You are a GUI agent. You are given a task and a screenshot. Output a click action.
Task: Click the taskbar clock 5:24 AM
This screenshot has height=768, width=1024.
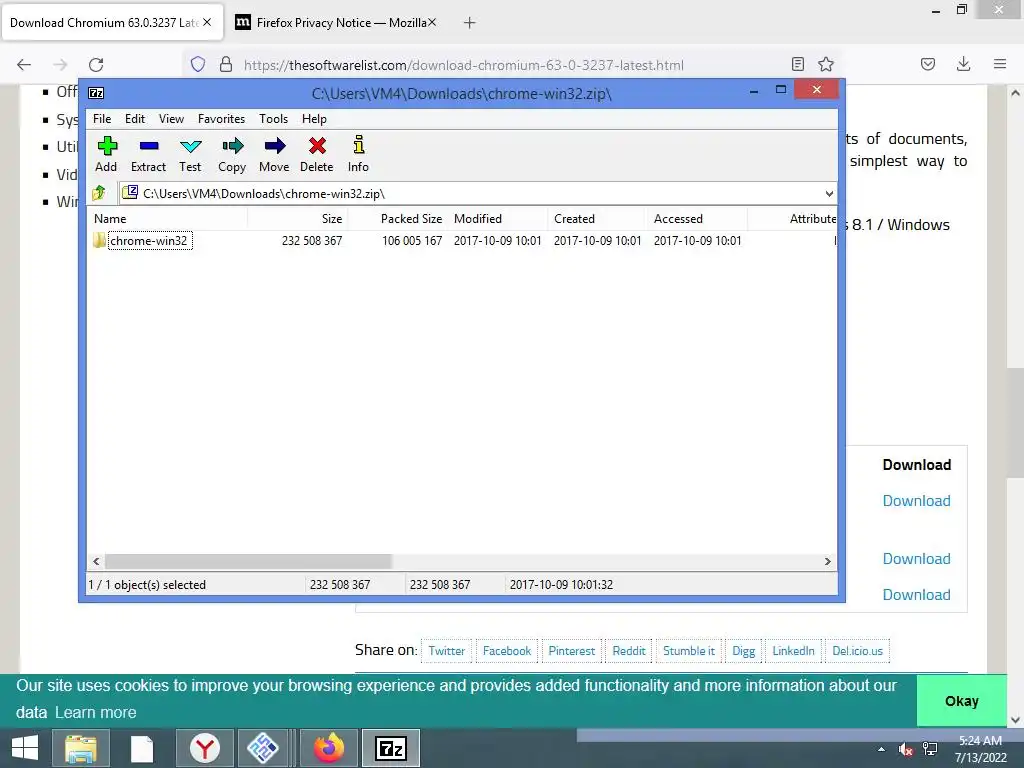[980, 741]
